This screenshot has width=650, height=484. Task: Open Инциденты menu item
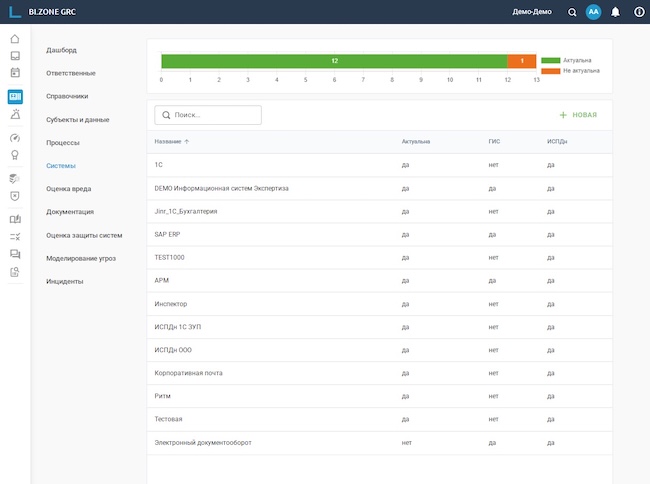point(65,281)
